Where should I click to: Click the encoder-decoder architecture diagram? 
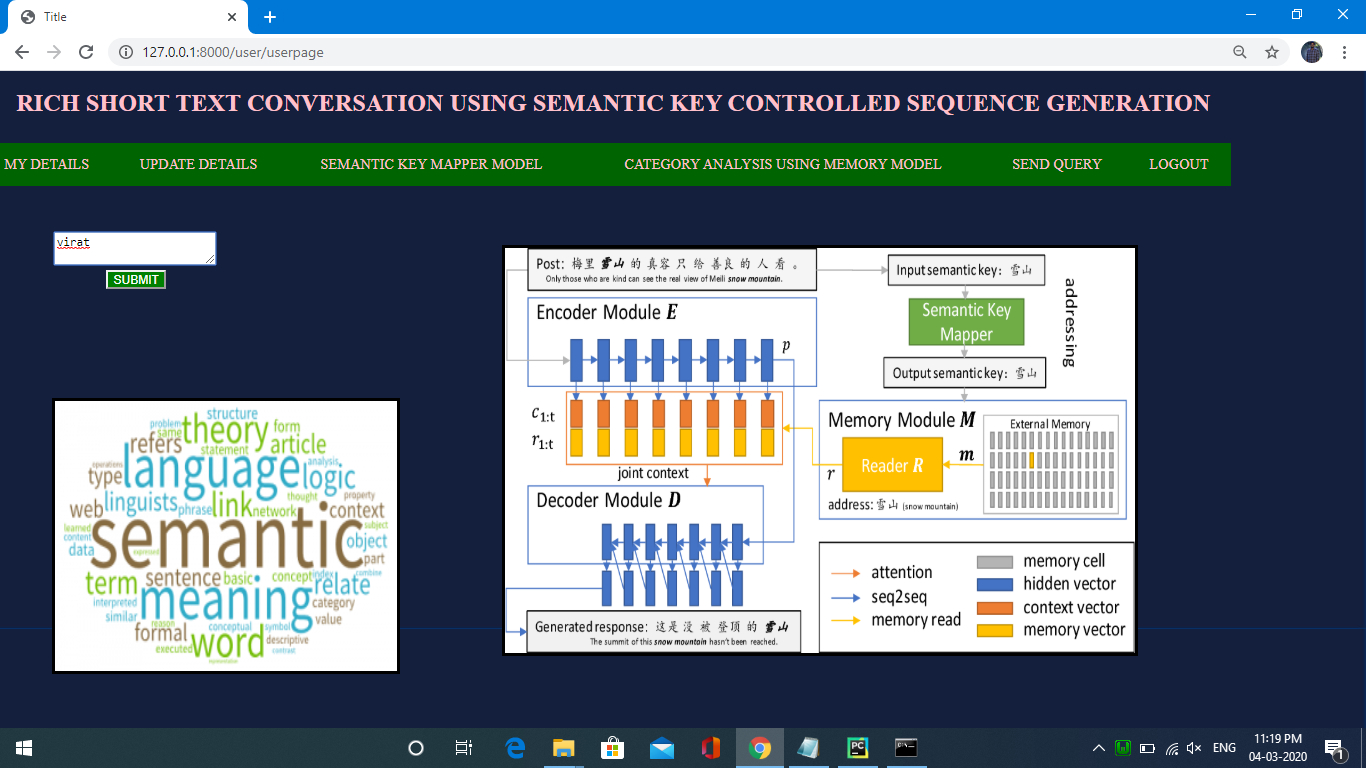coord(820,451)
